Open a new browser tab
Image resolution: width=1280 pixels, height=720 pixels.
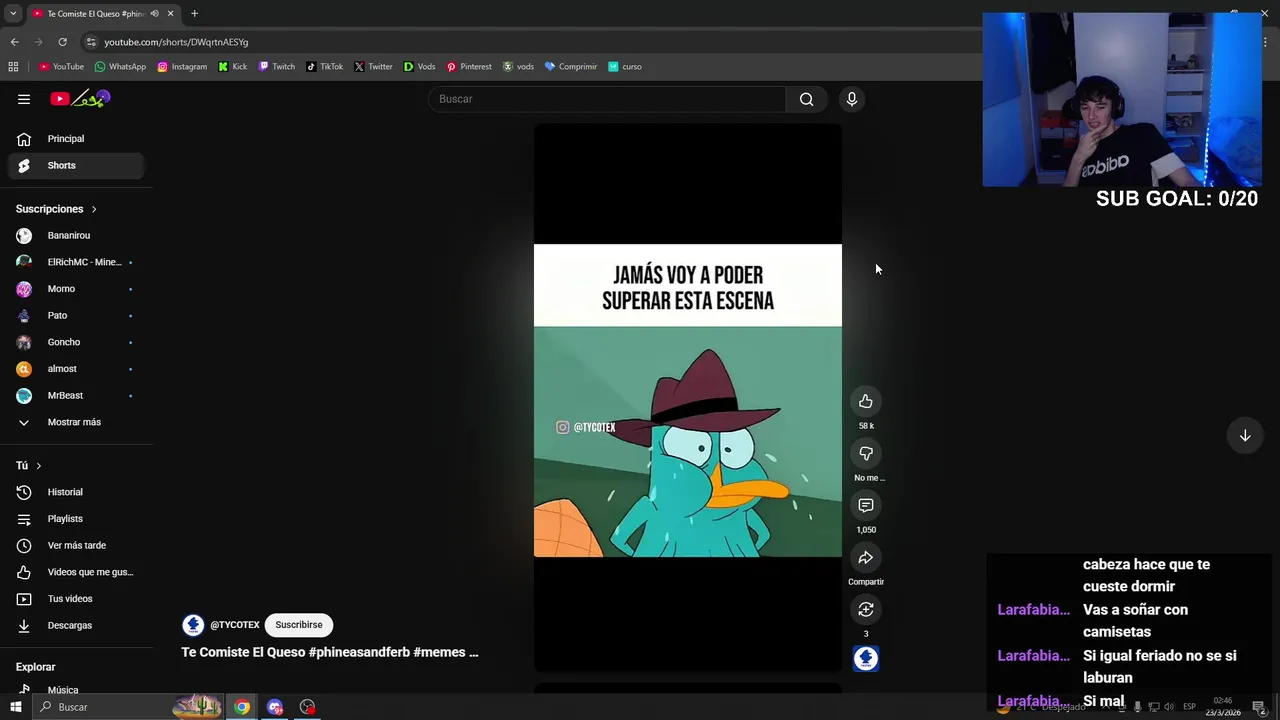(x=194, y=14)
